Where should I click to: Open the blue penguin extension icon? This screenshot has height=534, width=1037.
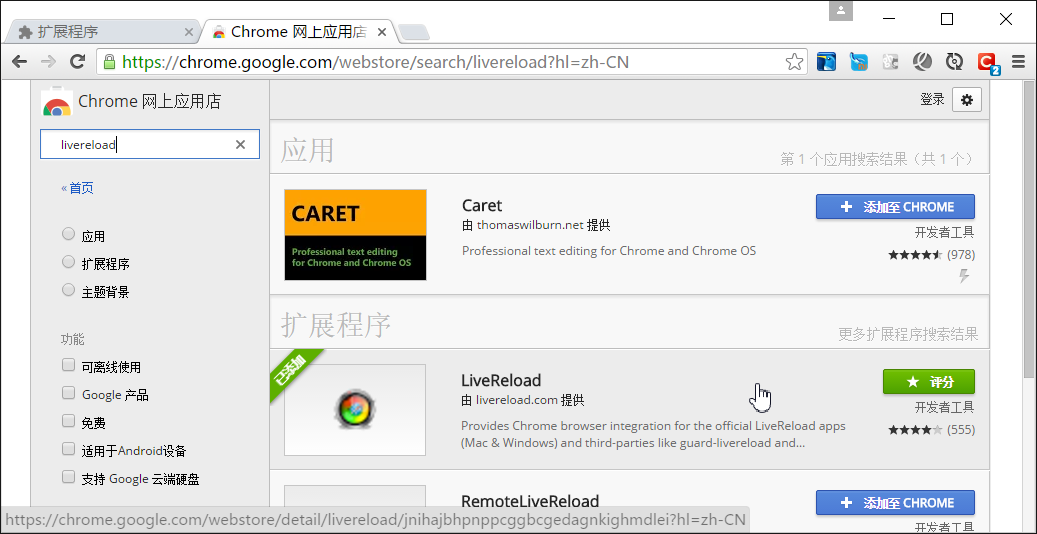click(826, 62)
